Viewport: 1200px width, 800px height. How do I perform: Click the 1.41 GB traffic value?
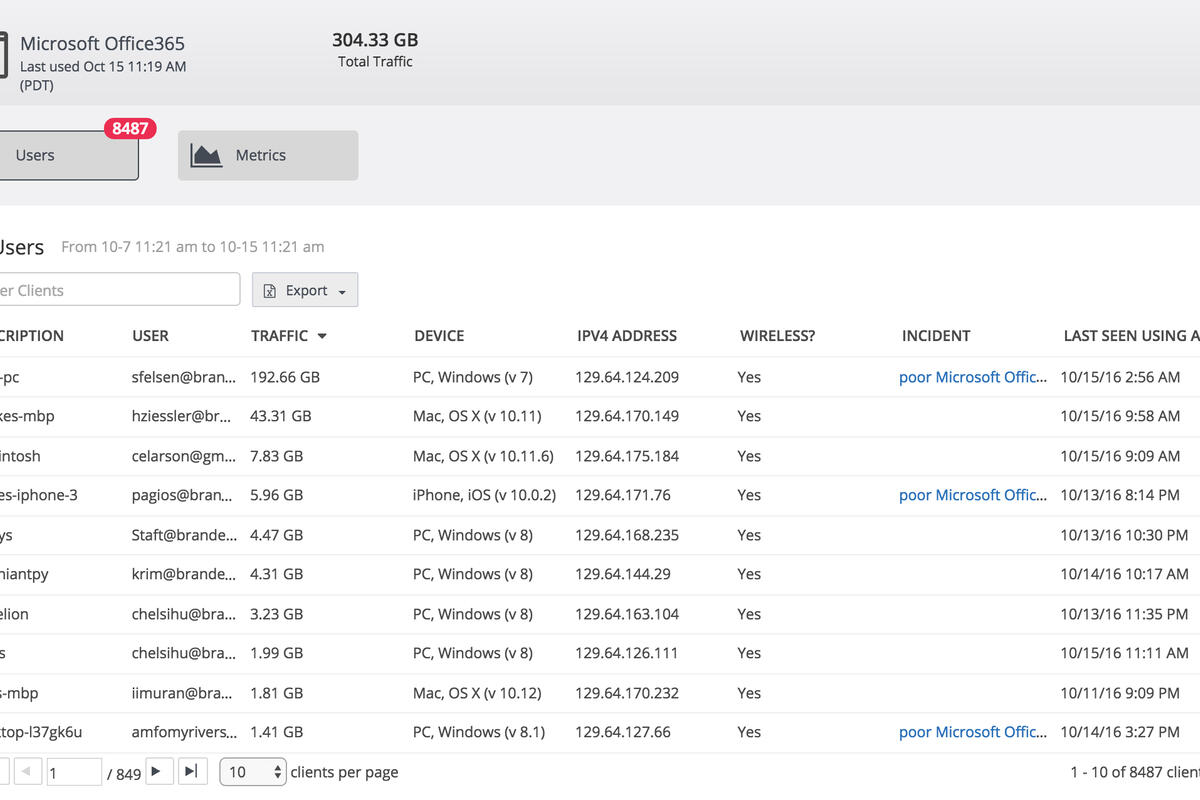(x=277, y=732)
